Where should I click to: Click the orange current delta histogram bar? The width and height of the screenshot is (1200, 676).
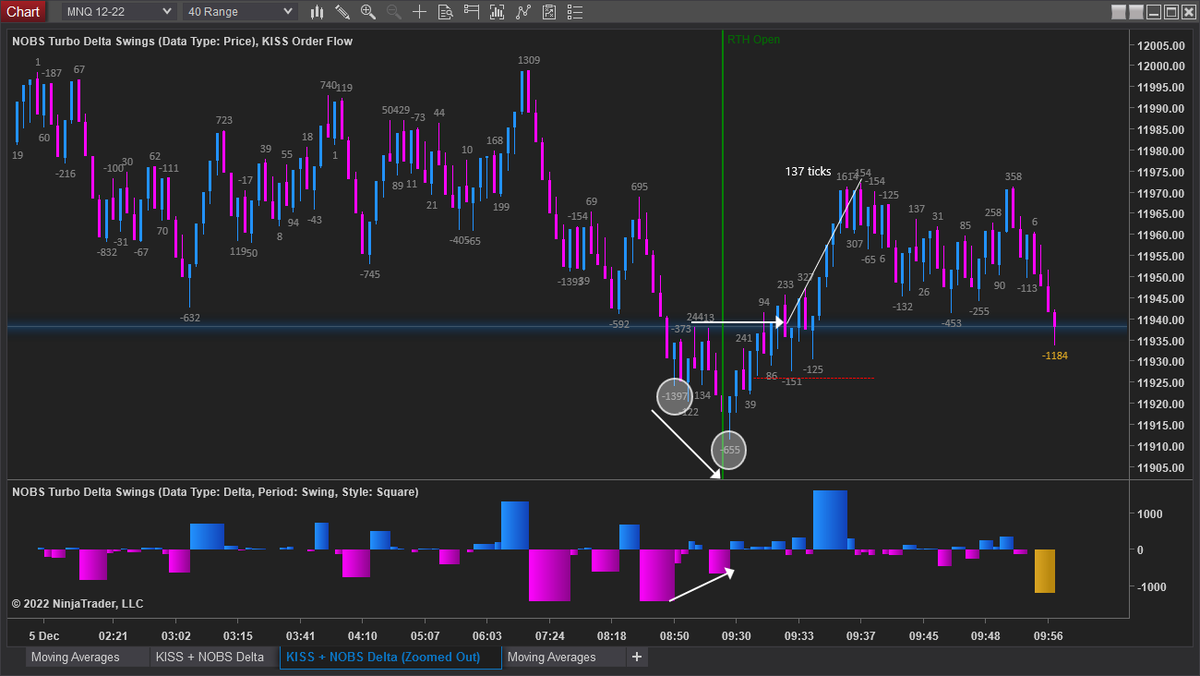click(x=1045, y=571)
